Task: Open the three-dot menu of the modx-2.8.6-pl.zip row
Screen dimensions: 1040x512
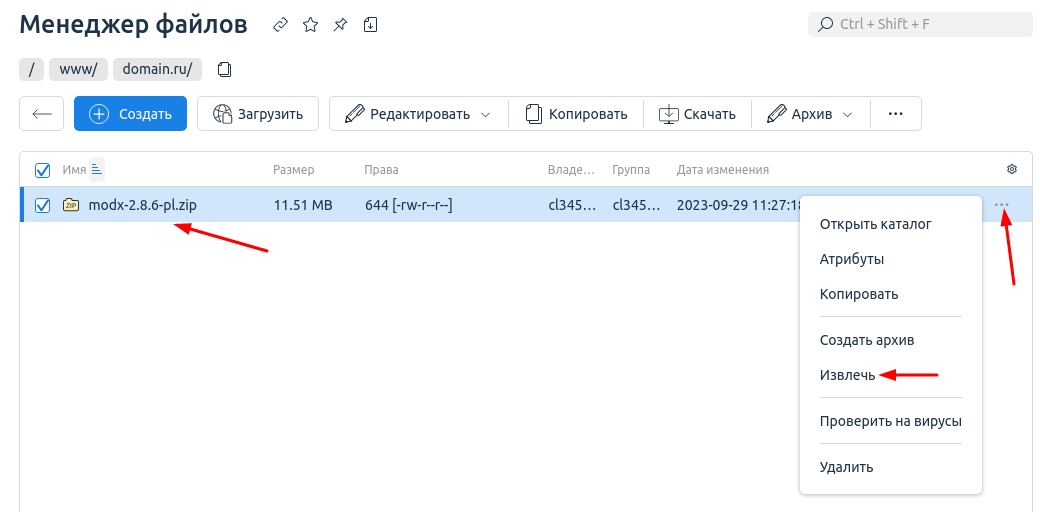Action: [1002, 205]
